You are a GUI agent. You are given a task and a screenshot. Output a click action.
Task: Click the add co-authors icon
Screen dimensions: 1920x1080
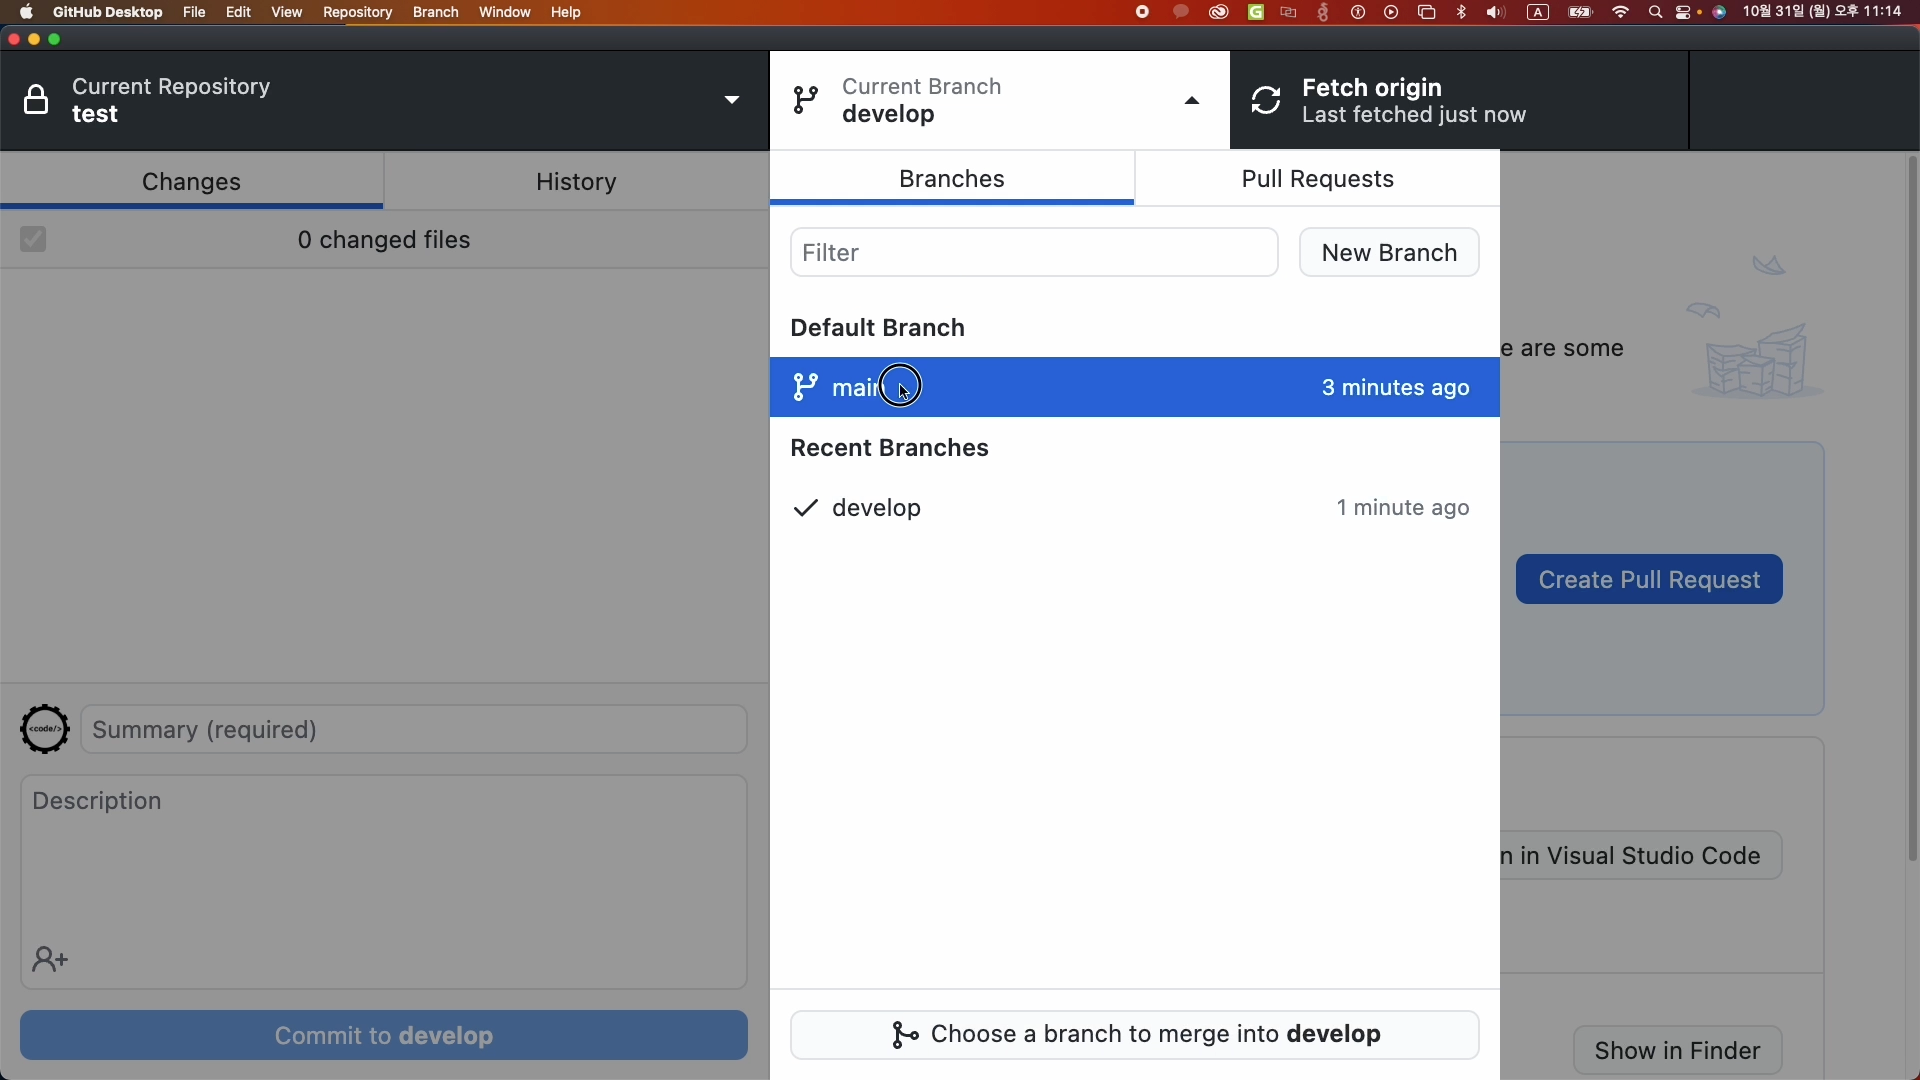[50, 961]
